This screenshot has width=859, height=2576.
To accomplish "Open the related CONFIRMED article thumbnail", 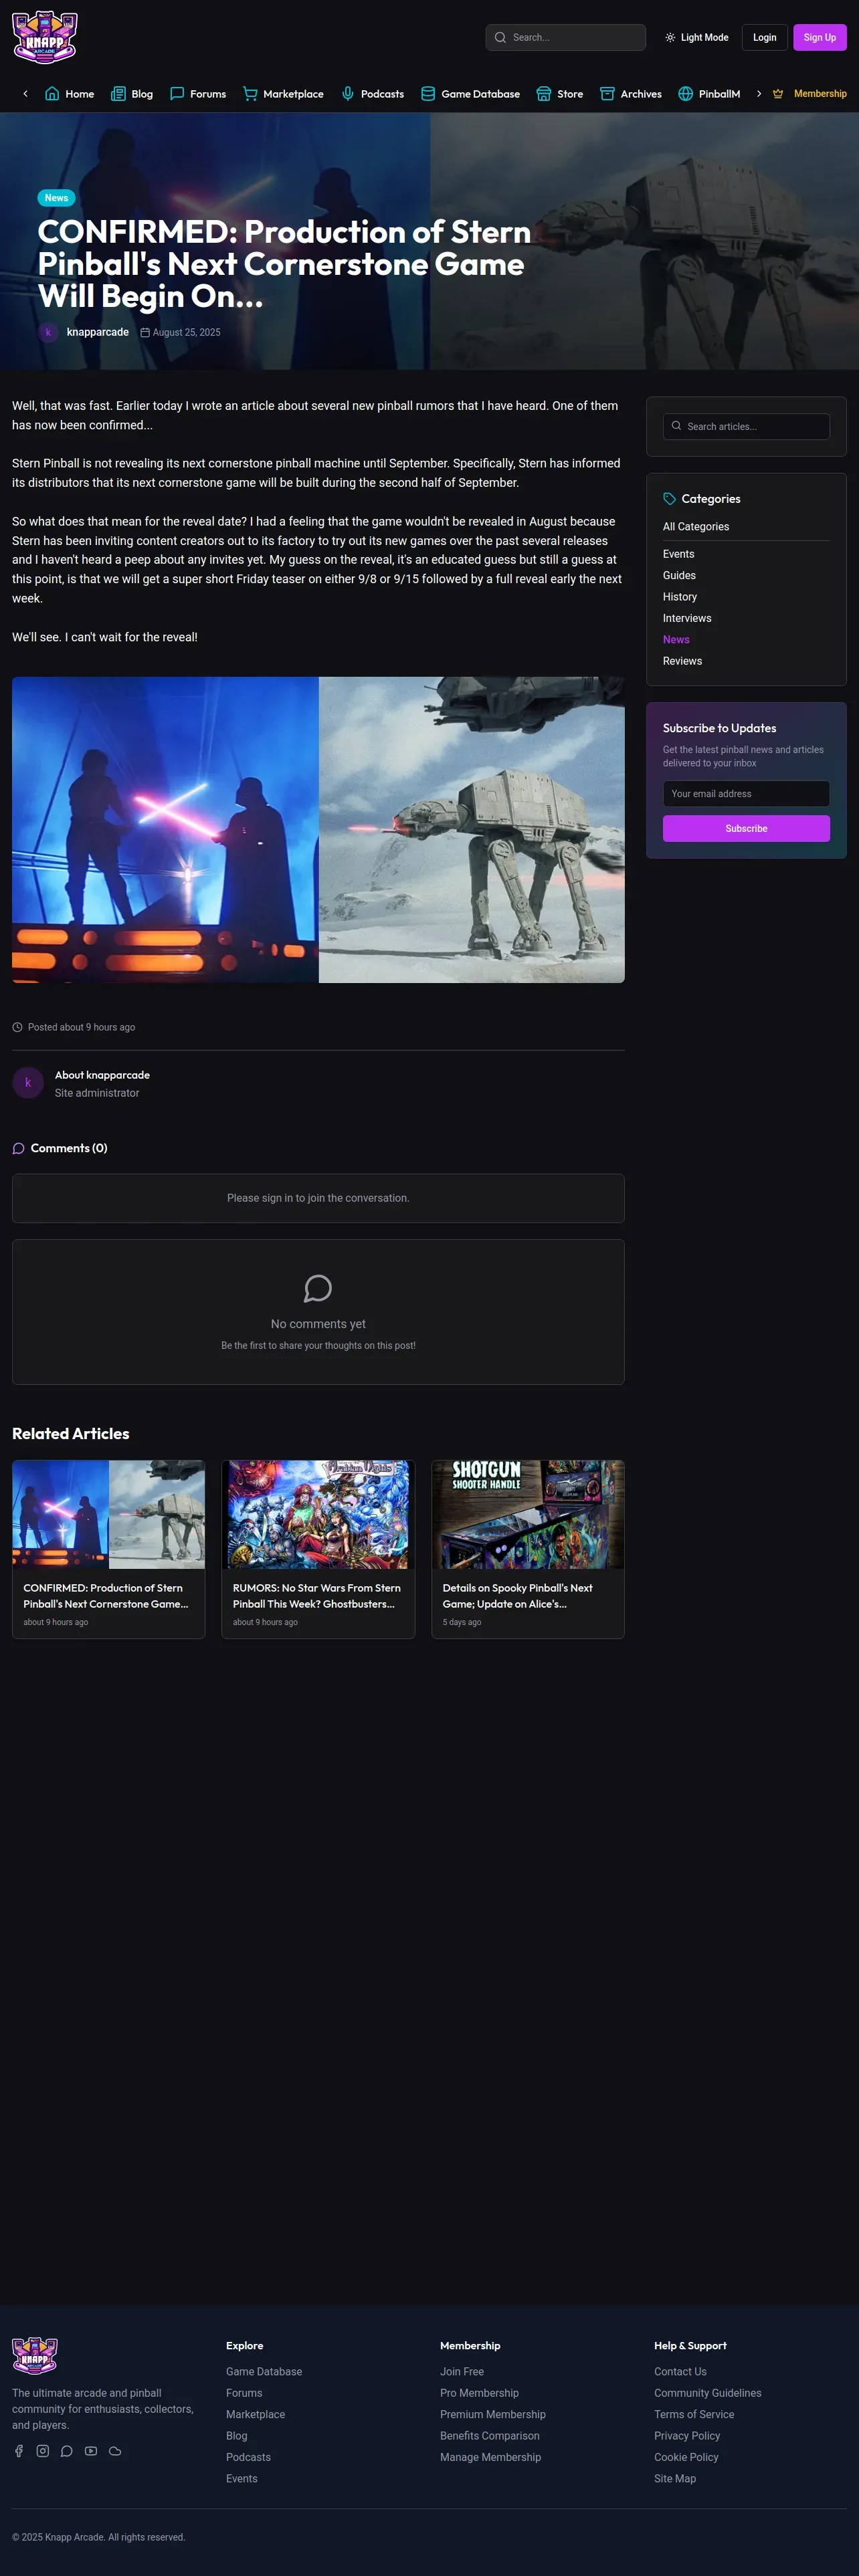I will pyautogui.click(x=109, y=1514).
